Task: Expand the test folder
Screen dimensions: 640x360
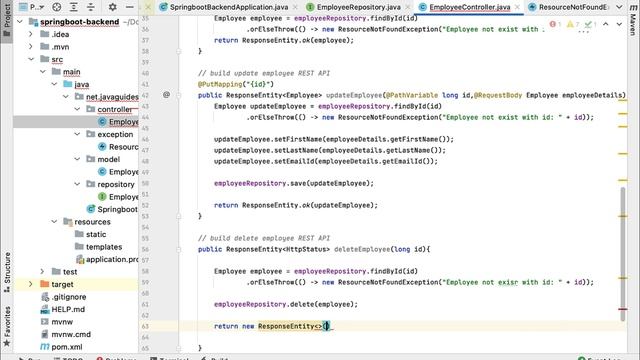Action: pos(42,272)
